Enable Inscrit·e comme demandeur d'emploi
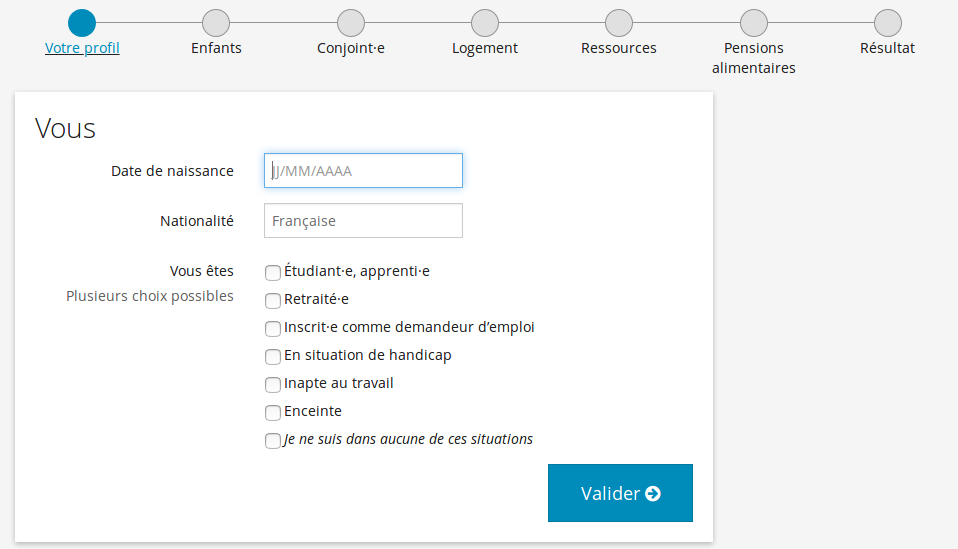The height and width of the screenshot is (549, 958). 273,328
